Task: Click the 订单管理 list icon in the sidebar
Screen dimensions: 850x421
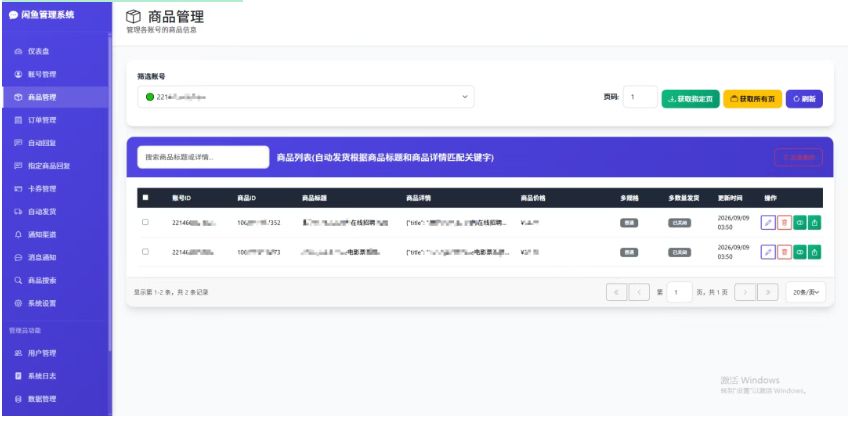Action: 18,120
